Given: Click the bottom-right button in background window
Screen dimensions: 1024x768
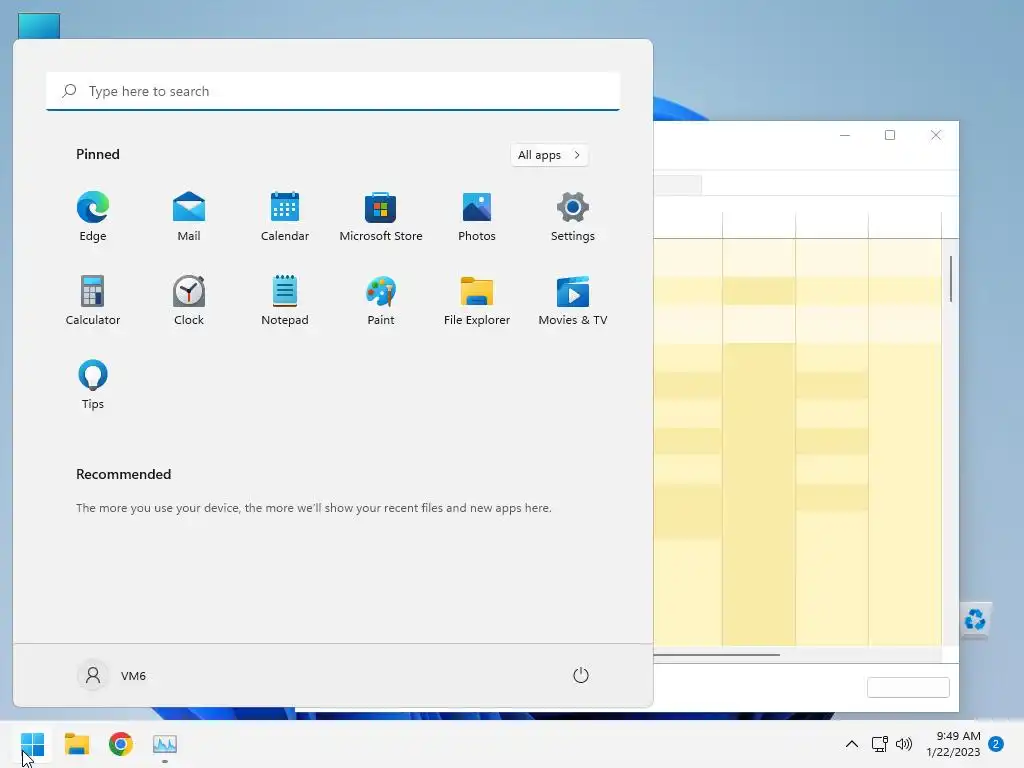Looking at the screenshot, I should click(908, 687).
